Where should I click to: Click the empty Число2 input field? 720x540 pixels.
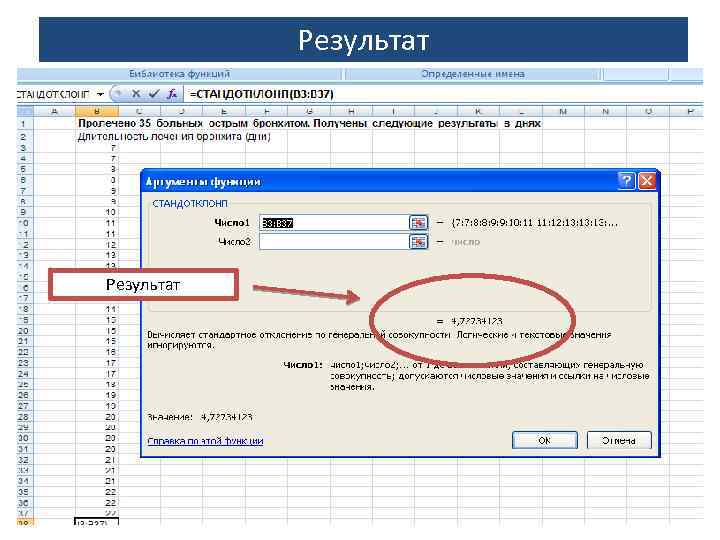pos(333,242)
